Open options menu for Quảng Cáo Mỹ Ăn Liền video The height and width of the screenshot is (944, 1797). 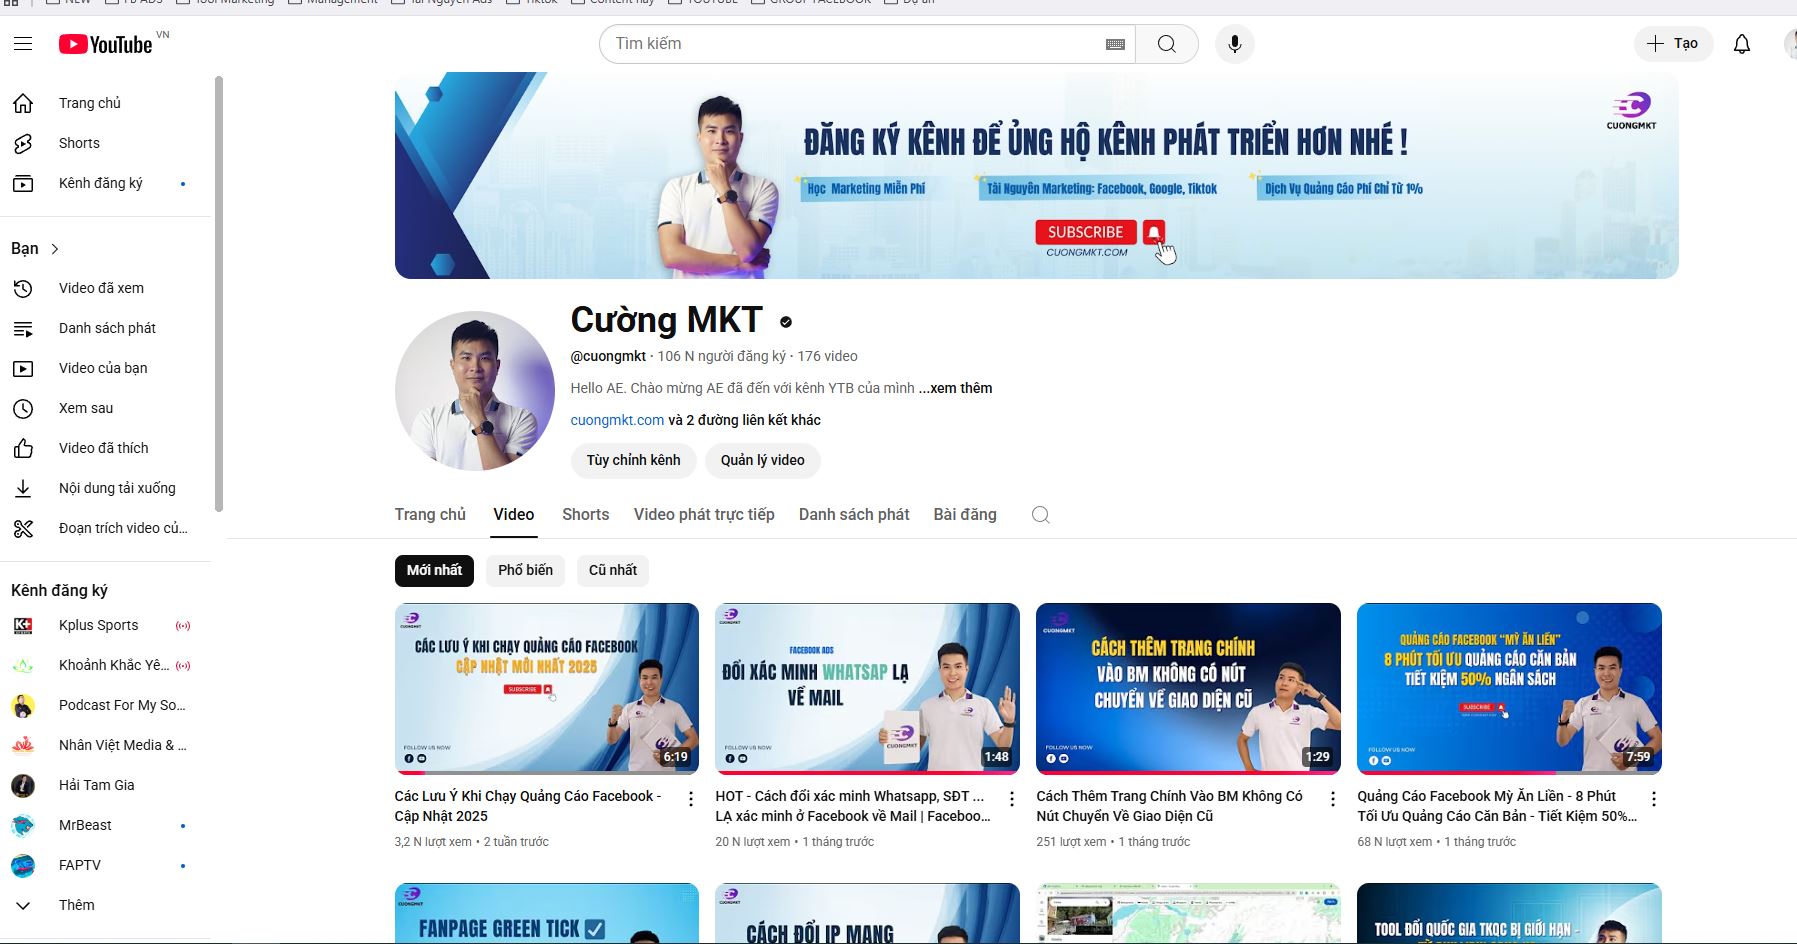[1653, 799]
